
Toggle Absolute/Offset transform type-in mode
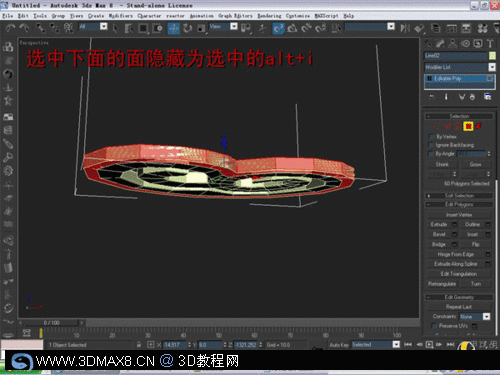point(151,345)
